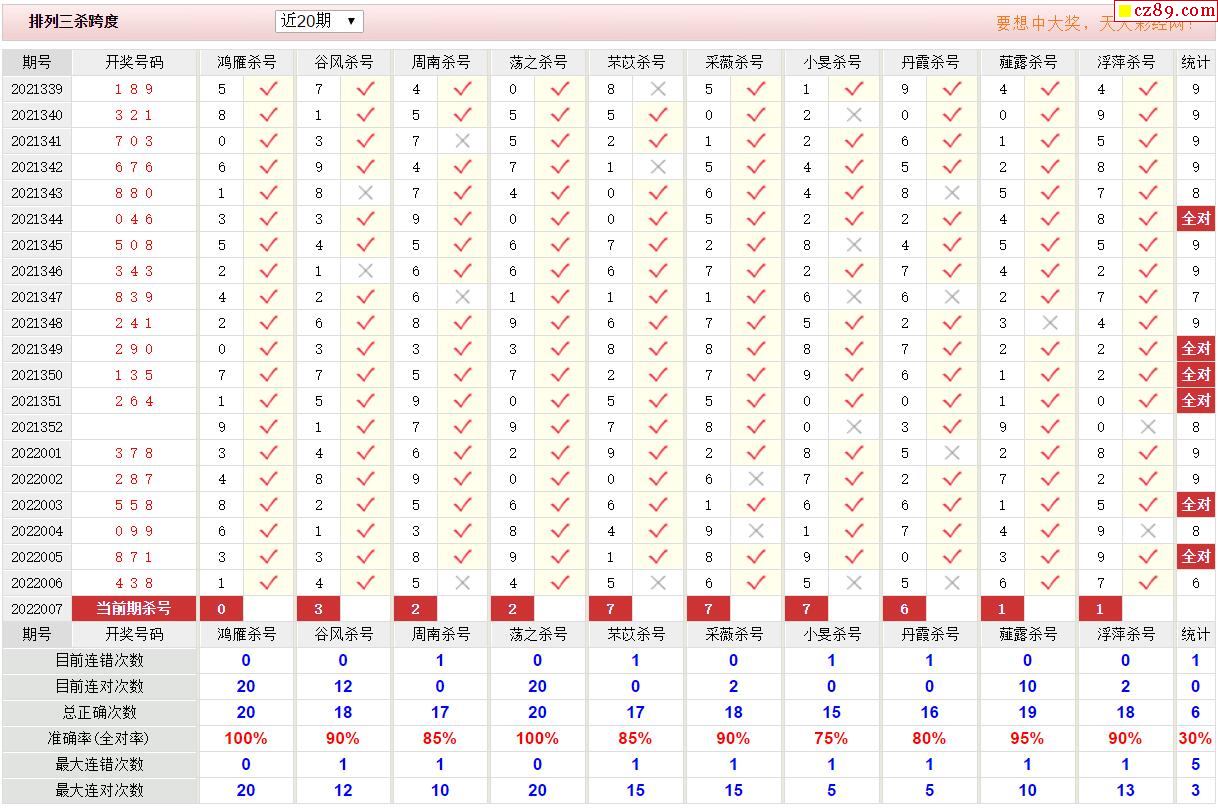Click the 全对 badge in row 2021349

click(1196, 348)
